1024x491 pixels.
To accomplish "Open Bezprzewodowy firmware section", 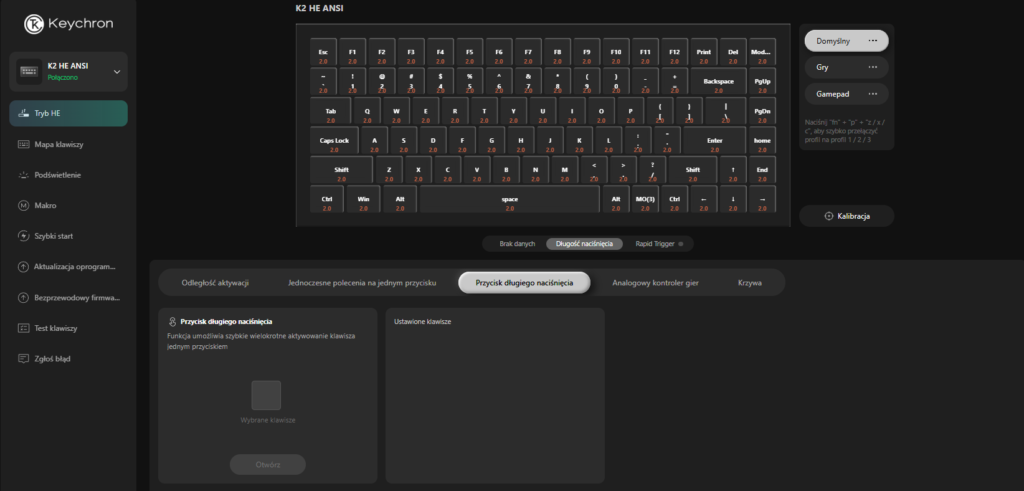I will click(69, 298).
